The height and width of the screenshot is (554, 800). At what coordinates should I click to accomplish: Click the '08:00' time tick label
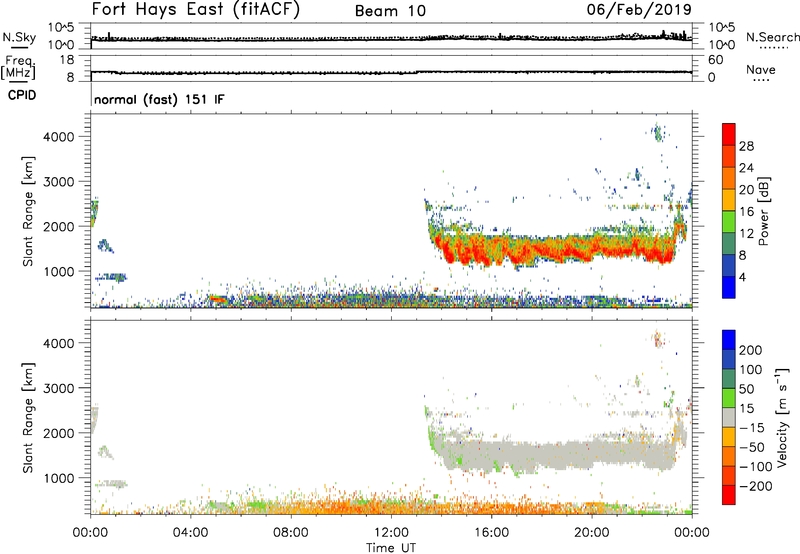point(291,533)
